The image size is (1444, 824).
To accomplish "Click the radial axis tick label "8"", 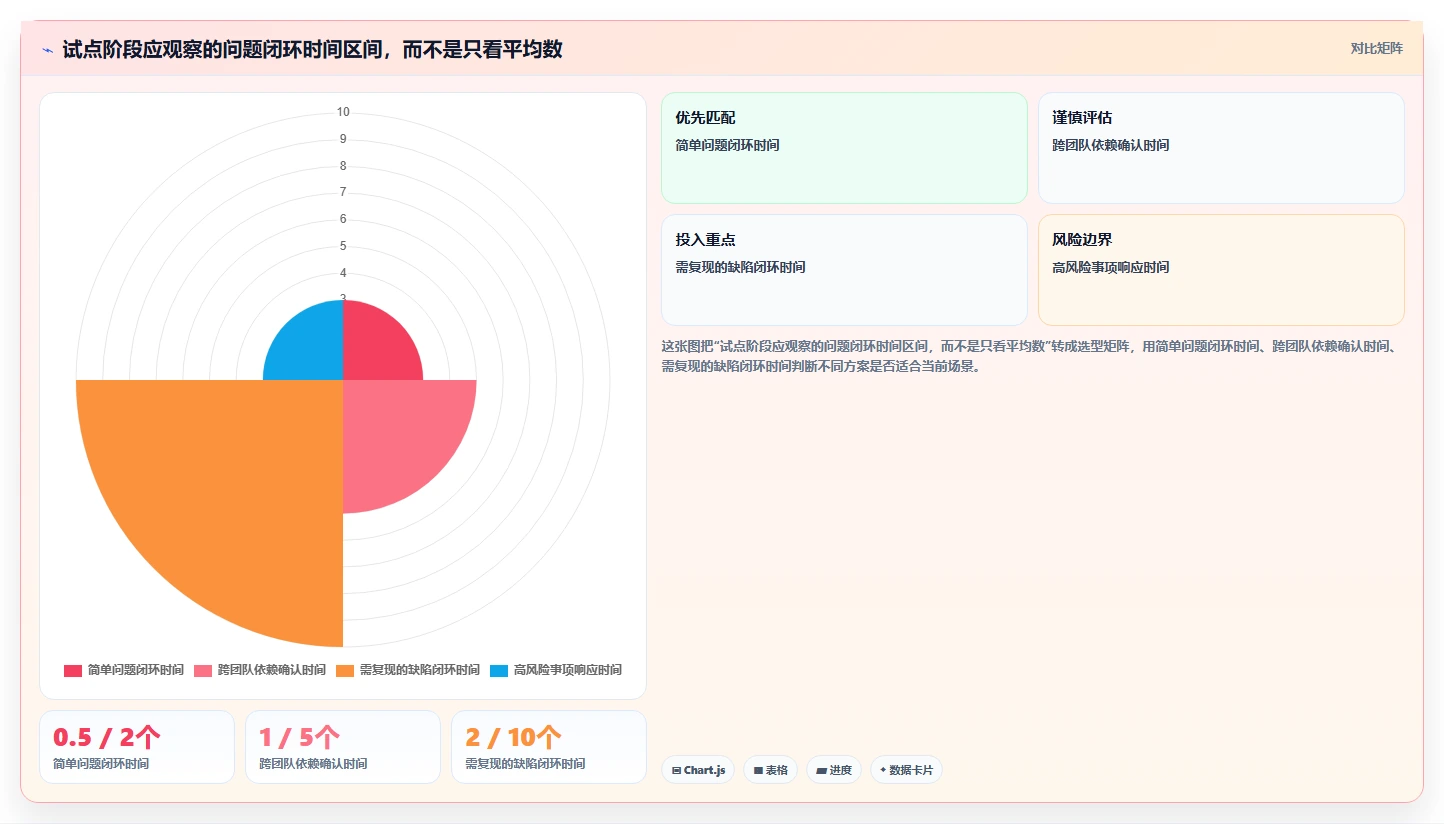I will click(343, 166).
